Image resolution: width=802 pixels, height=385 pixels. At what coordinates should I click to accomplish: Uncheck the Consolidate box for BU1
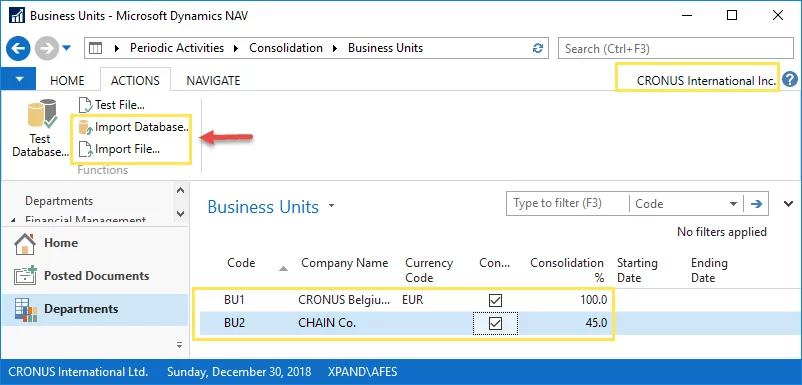[495, 300]
